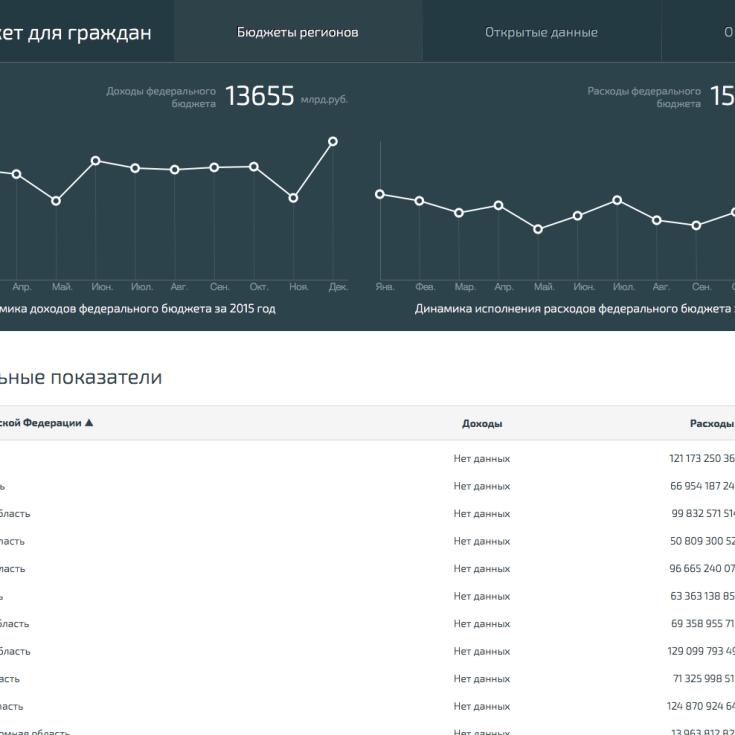
Task: Sort by the Федерации column arrow
Action: 89,423
